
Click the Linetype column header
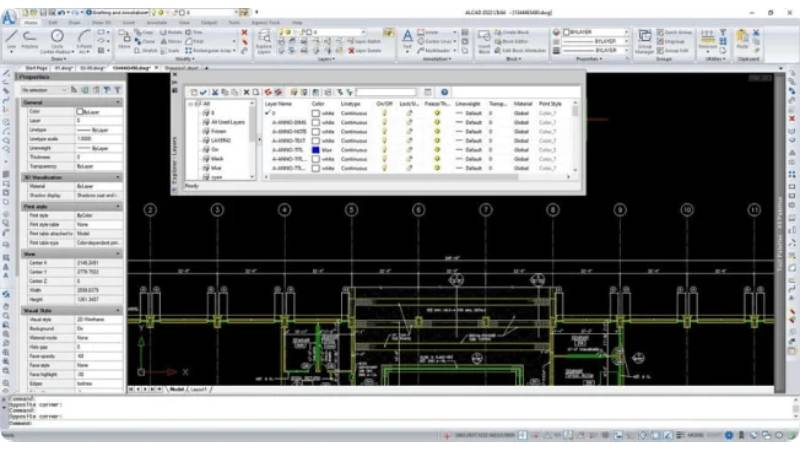tap(351, 104)
